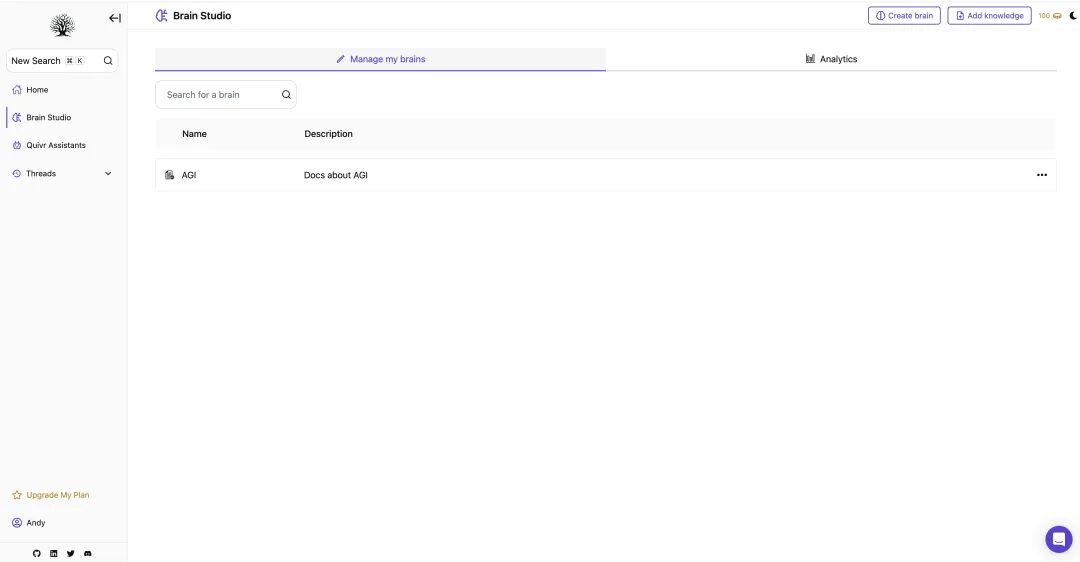Open the AGI row three-dots menu
Viewport: 1080px width, 562px height.
click(1042, 175)
